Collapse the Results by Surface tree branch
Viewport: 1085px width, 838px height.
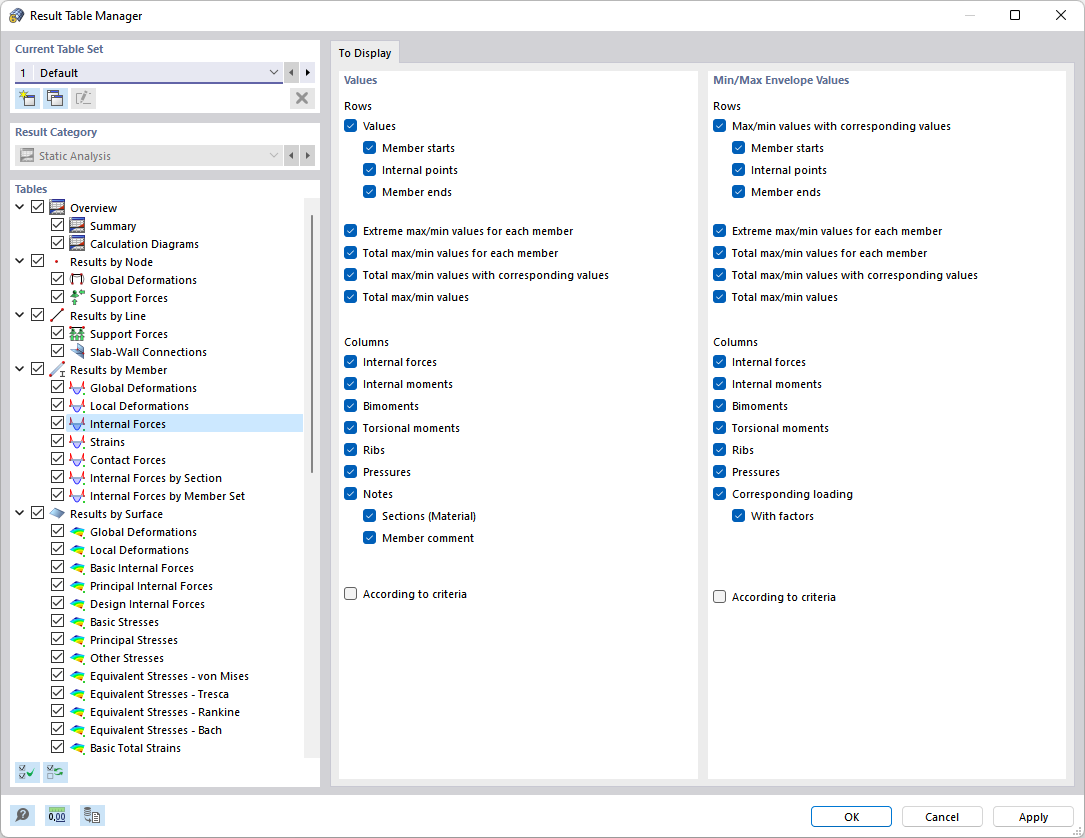pos(21,513)
